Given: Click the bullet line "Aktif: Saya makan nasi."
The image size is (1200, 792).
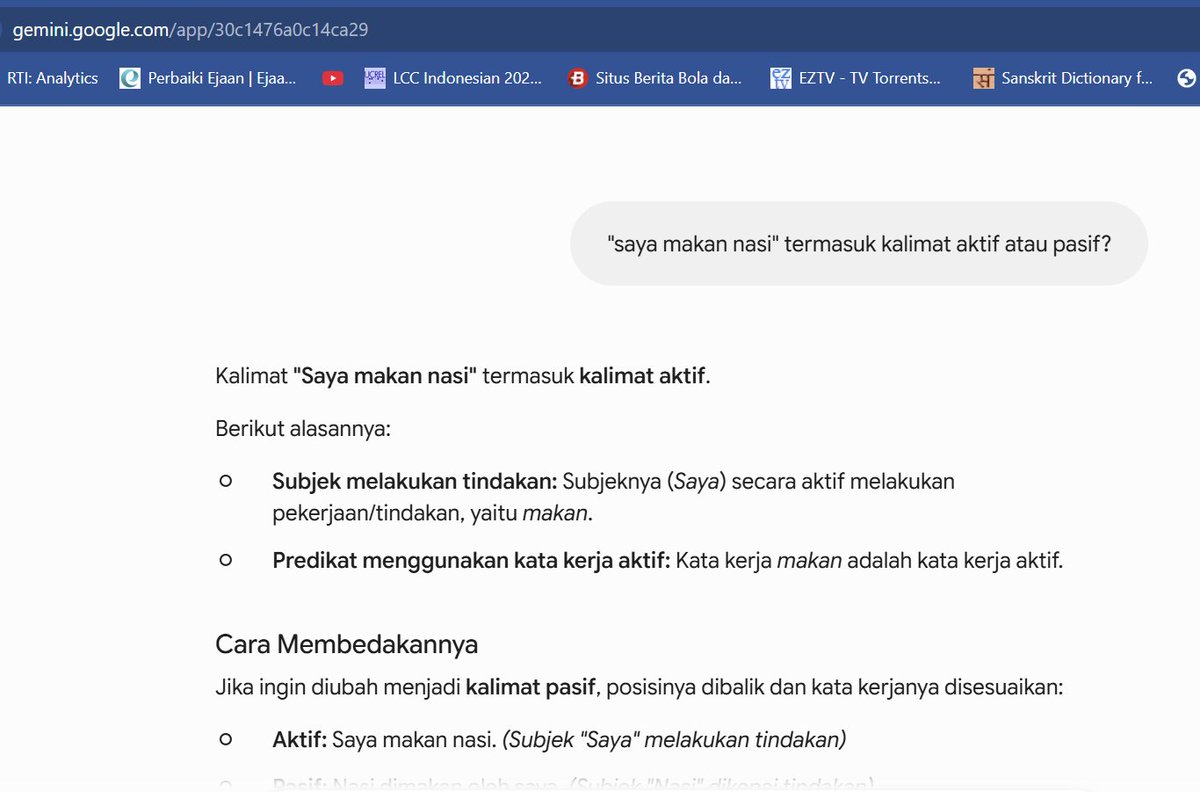Looking at the screenshot, I should pyautogui.click(x=559, y=740).
